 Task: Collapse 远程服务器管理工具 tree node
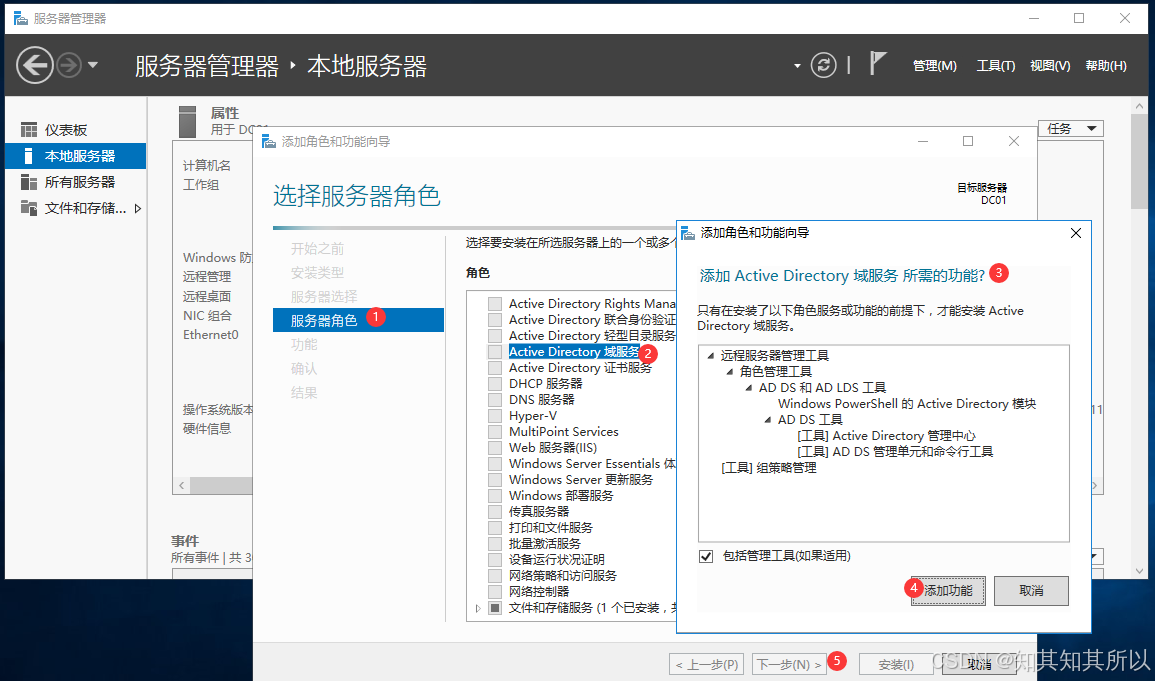point(711,356)
